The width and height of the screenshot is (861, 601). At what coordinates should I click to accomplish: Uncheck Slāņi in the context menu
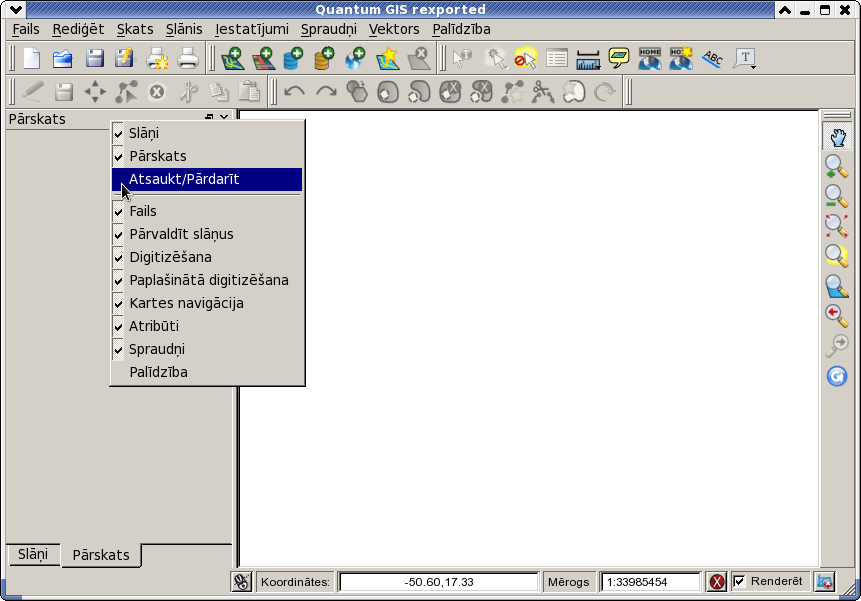point(207,133)
